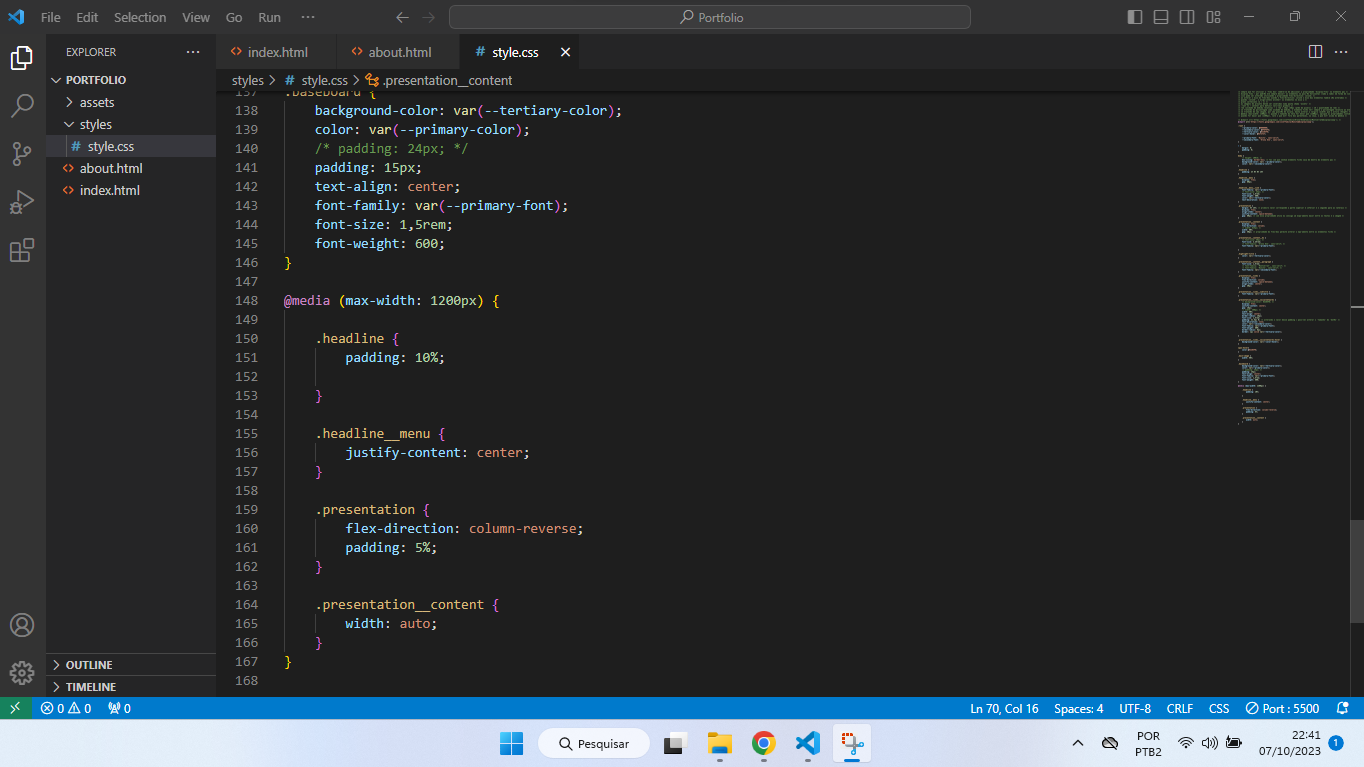Open Explorer Views and More Actions ellipsis

tap(193, 52)
